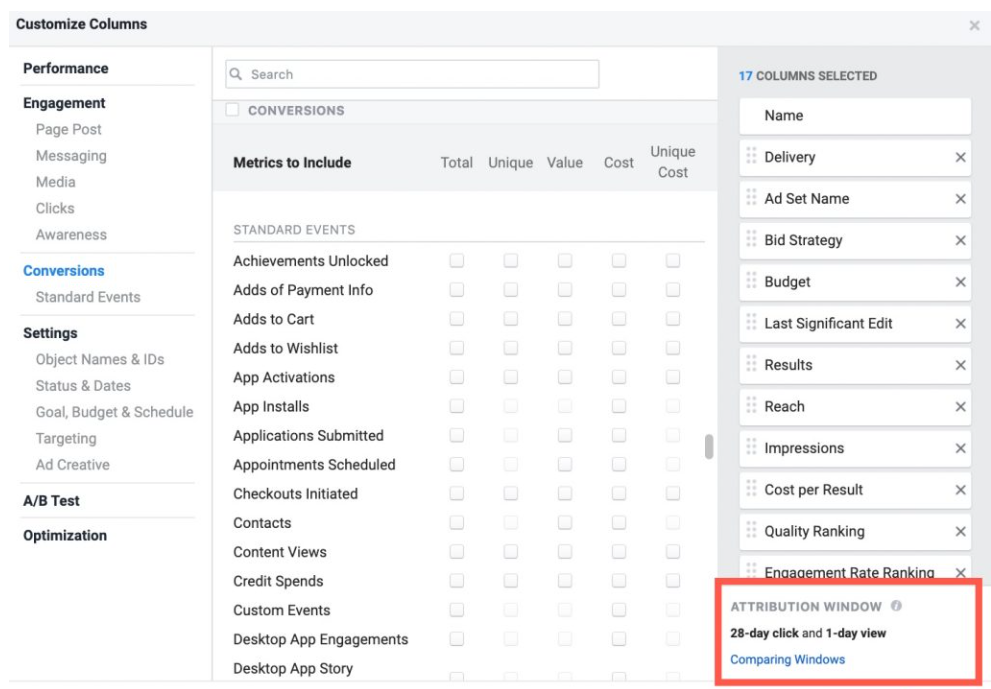Tick Total checkbox for Adds to Cart
This screenshot has height=689, width=991.
tap(456, 319)
